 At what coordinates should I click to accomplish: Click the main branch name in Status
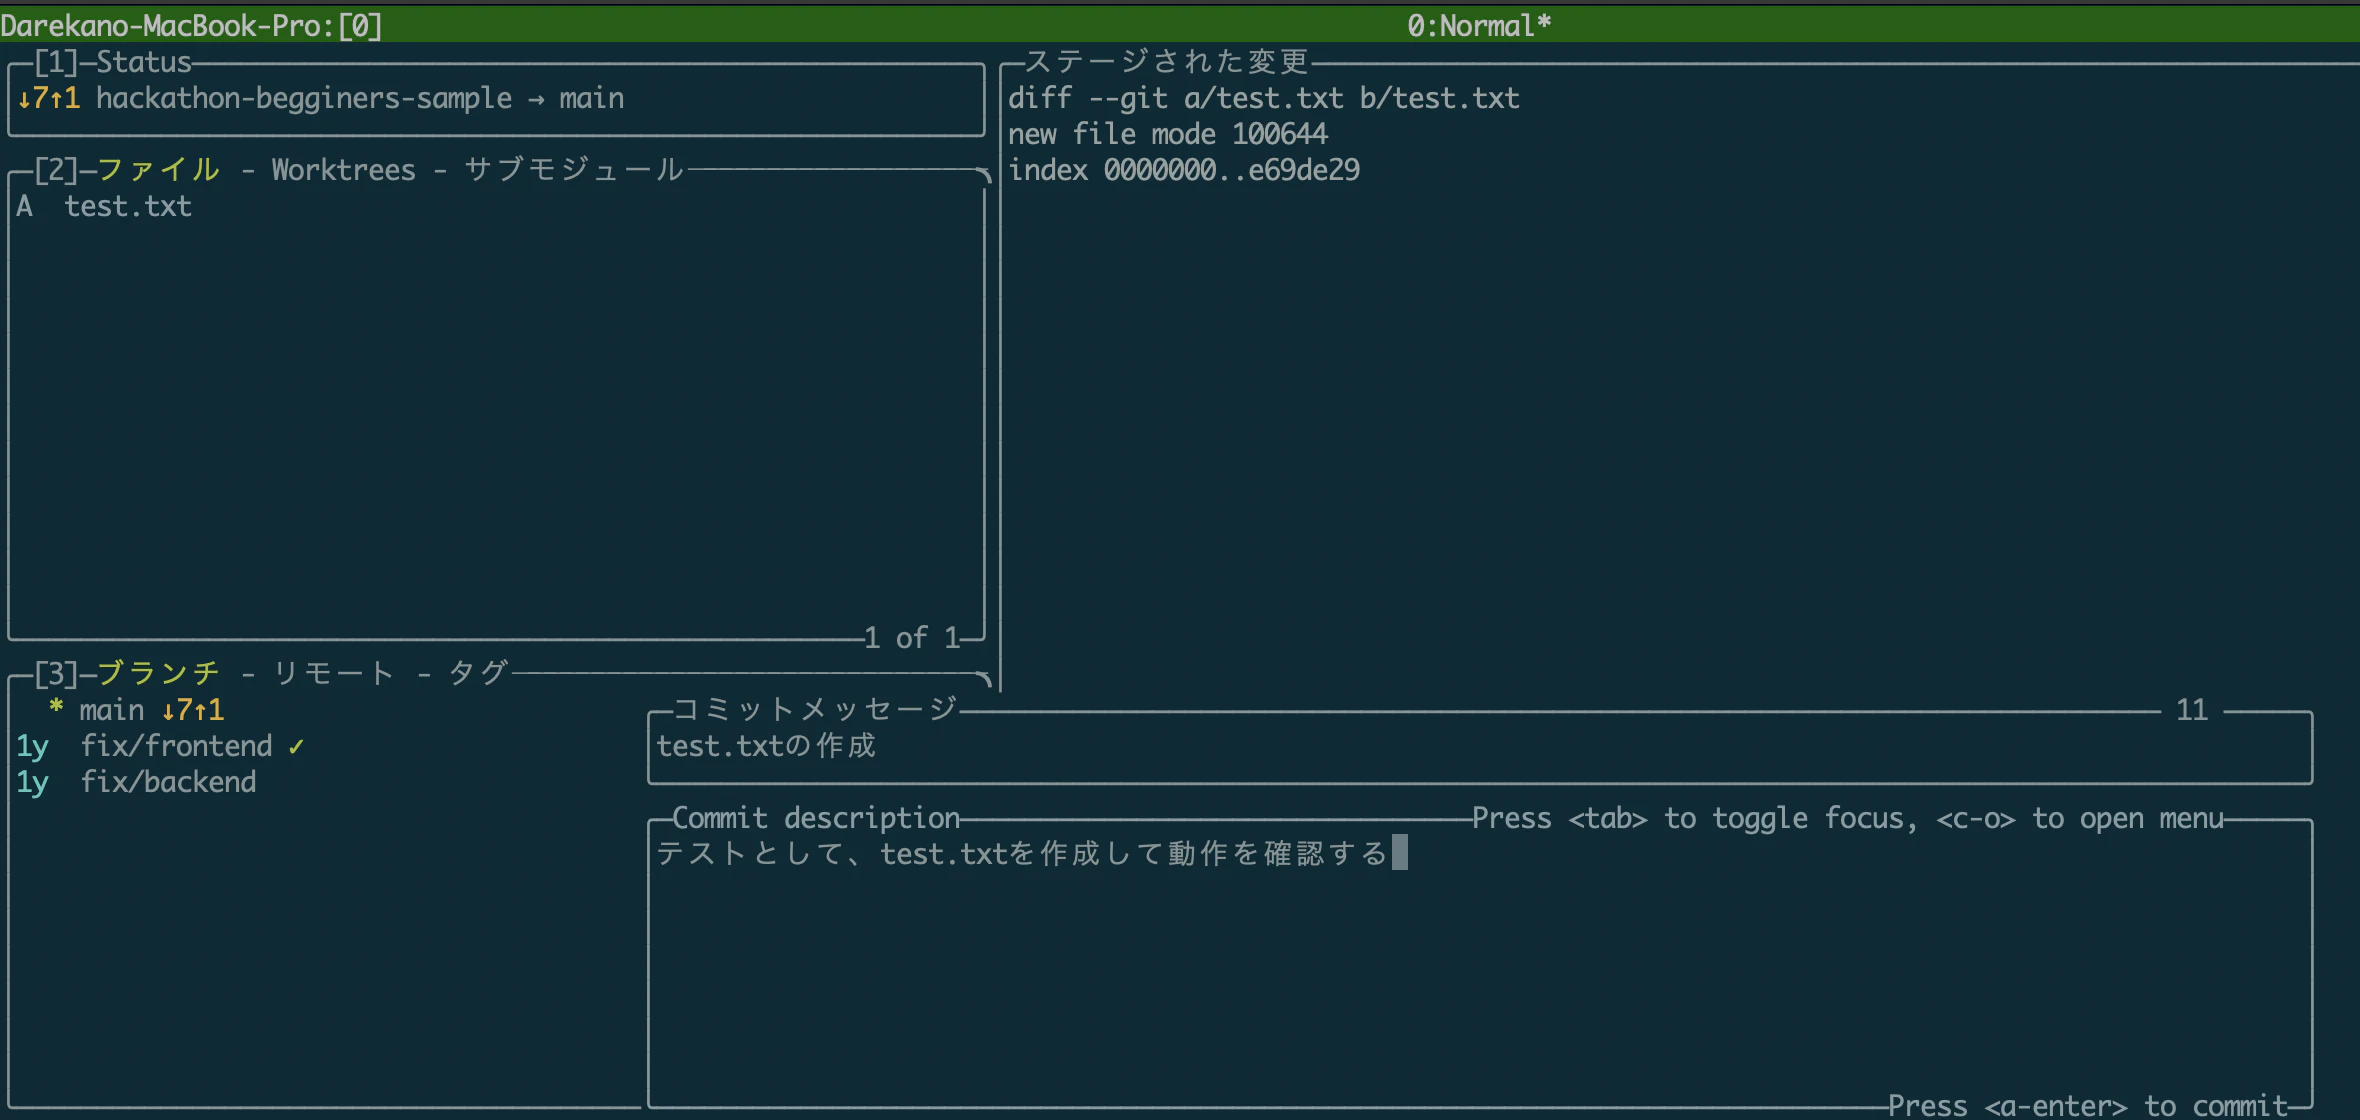click(592, 98)
